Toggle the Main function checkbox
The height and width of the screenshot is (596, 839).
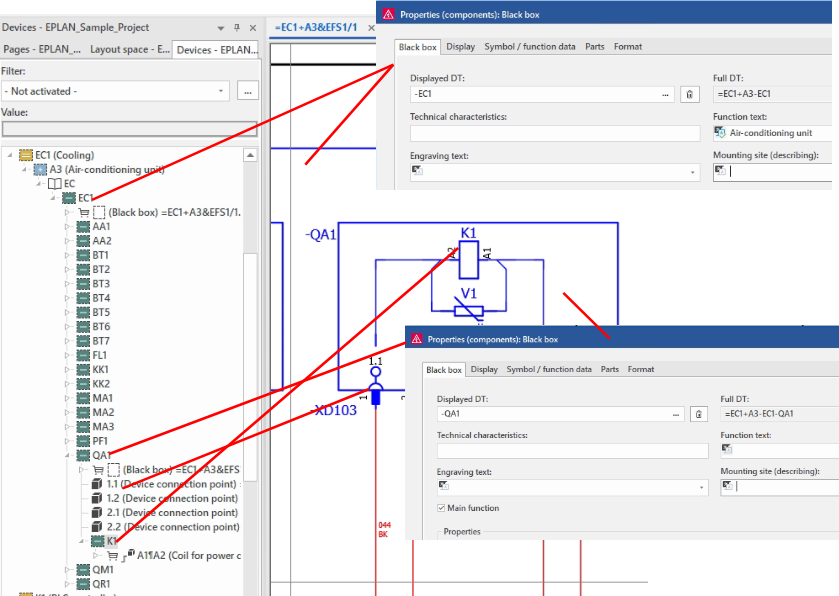(442, 508)
